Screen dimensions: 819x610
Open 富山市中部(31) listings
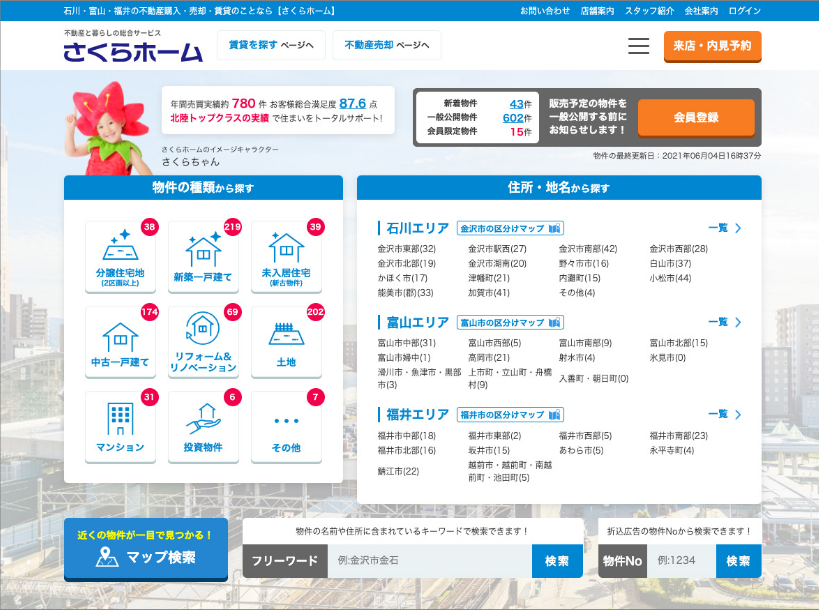coord(407,343)
